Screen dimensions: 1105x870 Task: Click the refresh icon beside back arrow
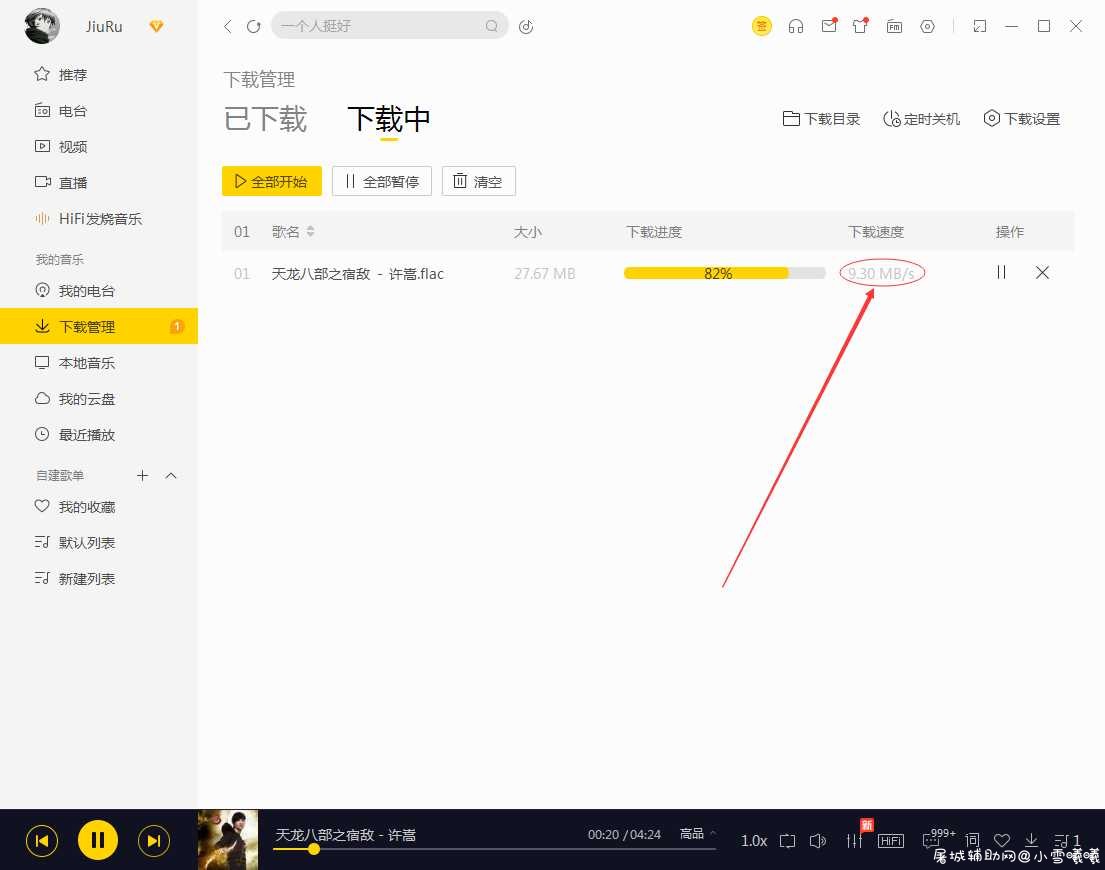[x=254, y=27]
